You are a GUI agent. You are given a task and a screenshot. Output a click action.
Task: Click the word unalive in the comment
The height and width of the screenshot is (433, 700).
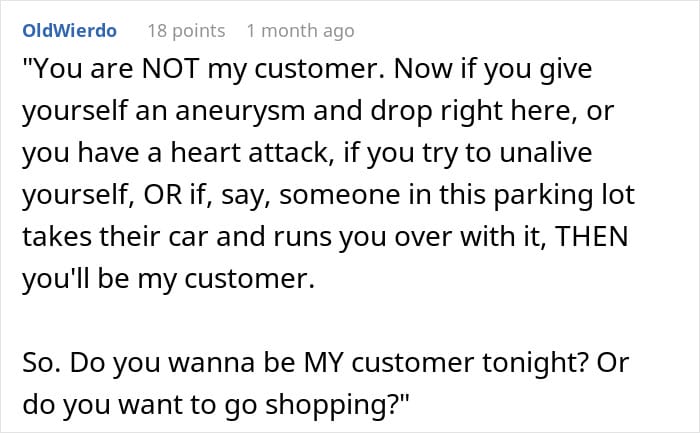(546, 153)
